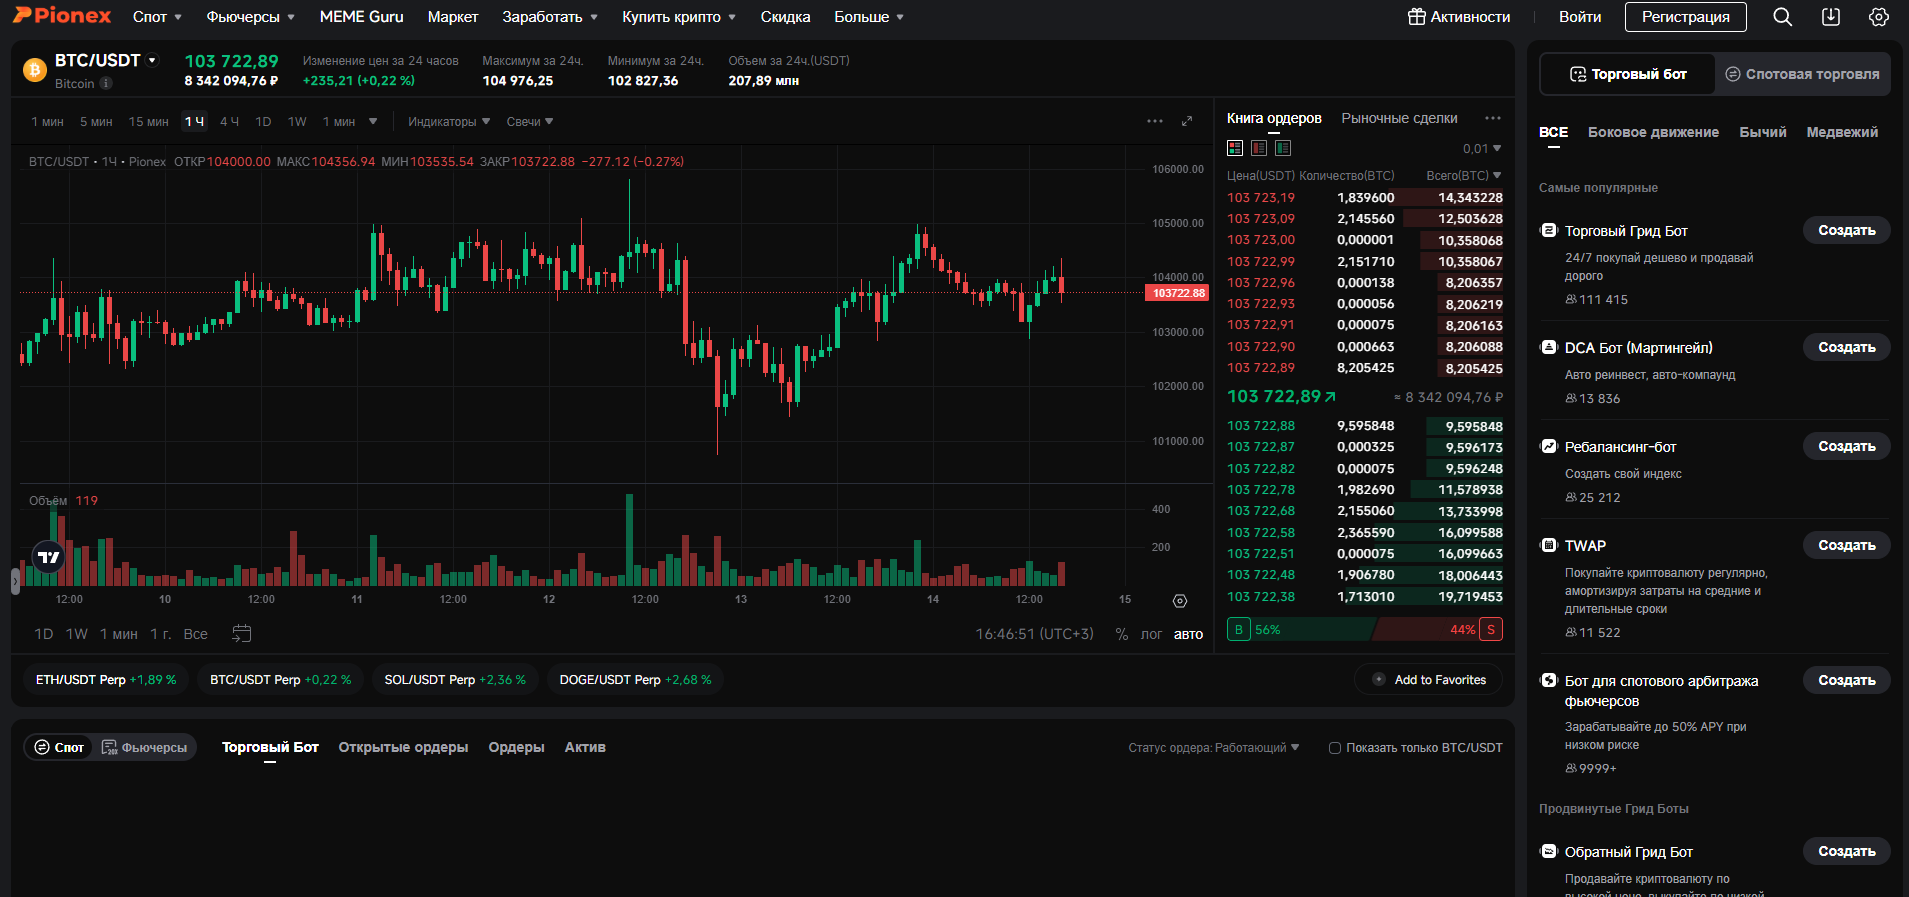Open the 0,01 price grouping dropdown
Screen dimensions: 1909x897
(x=1482, y=149)
